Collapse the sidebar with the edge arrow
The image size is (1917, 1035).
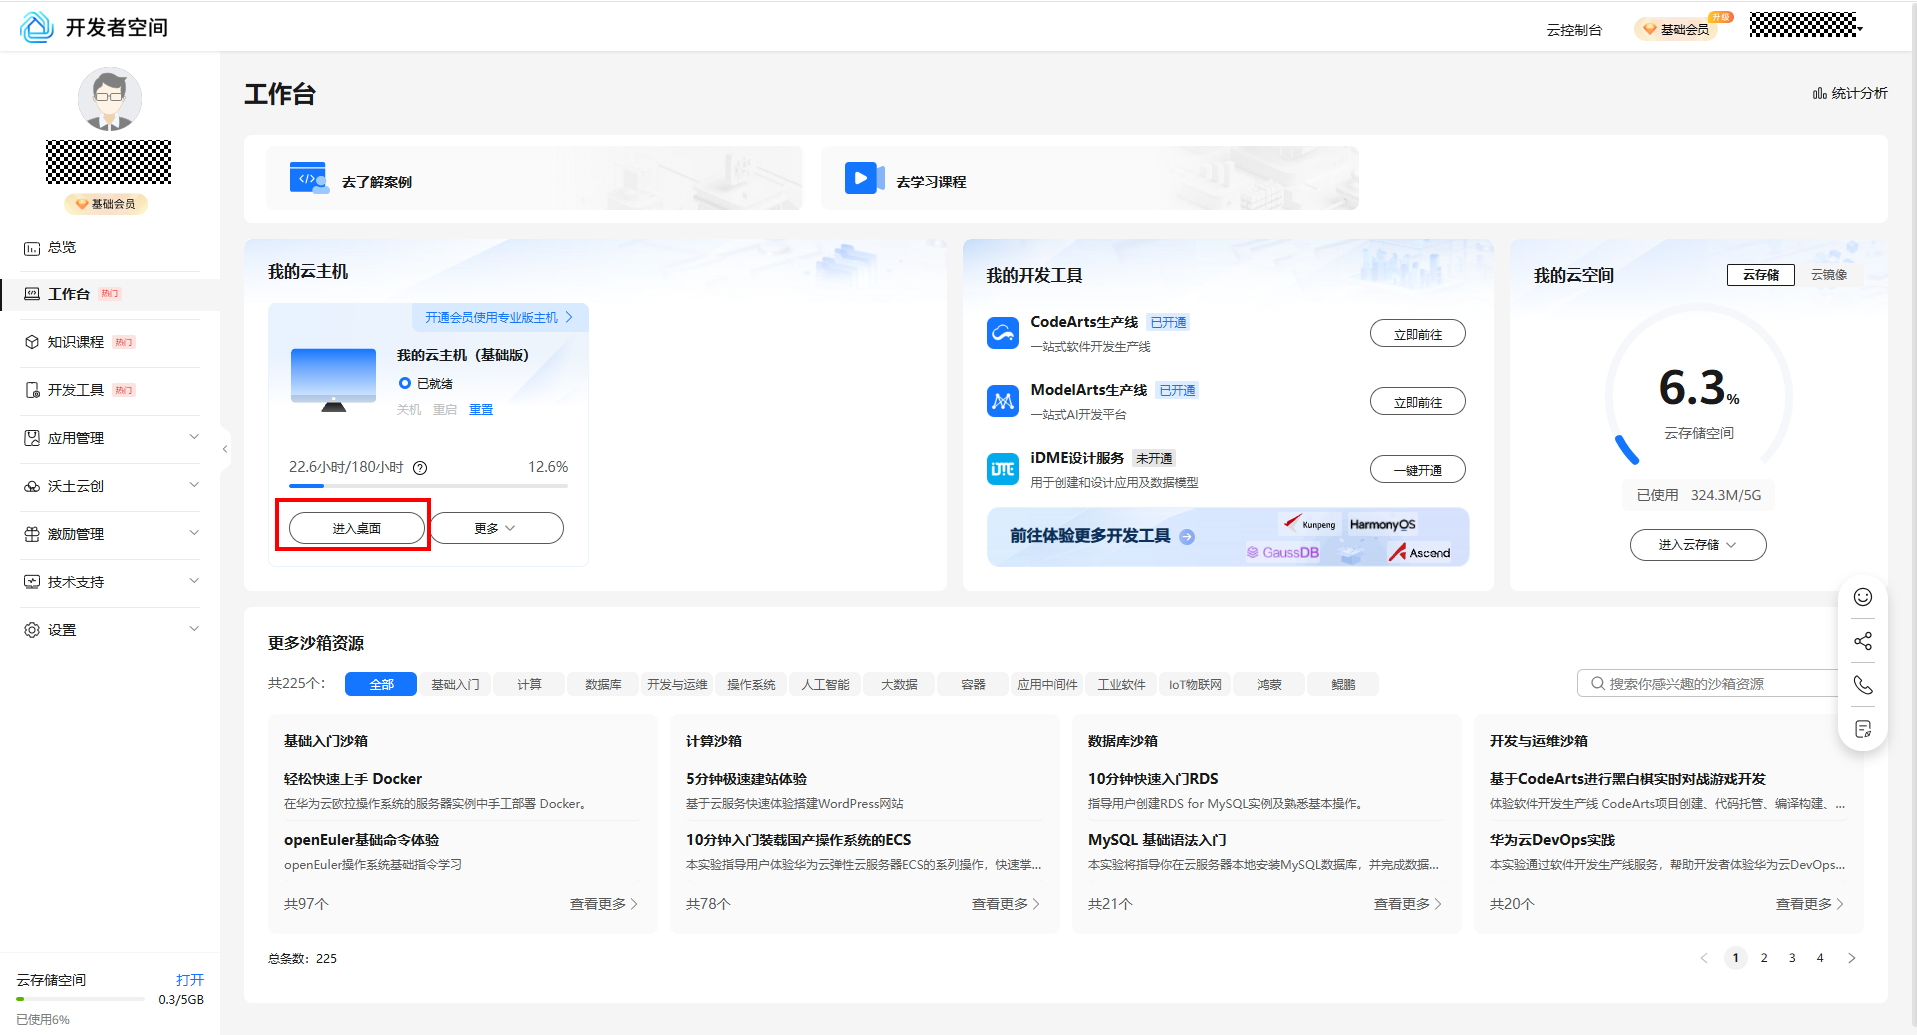coord(225,449)
